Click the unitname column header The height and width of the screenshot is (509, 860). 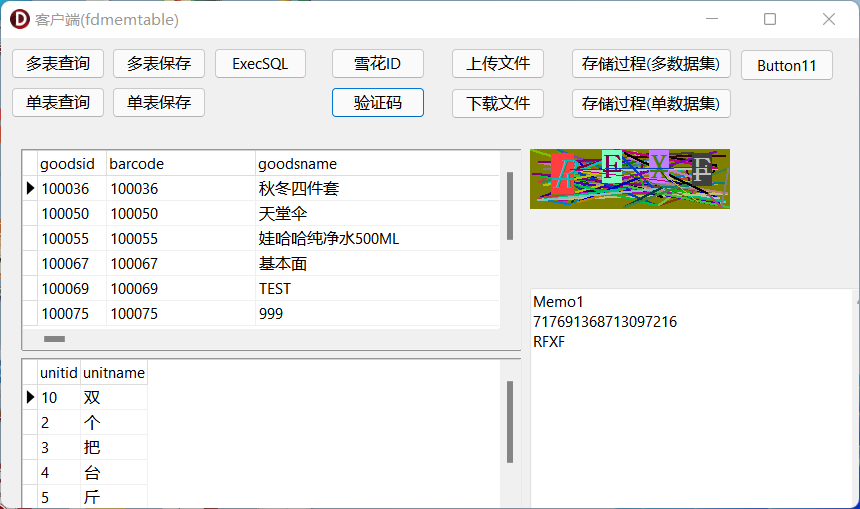pos(114,372)
